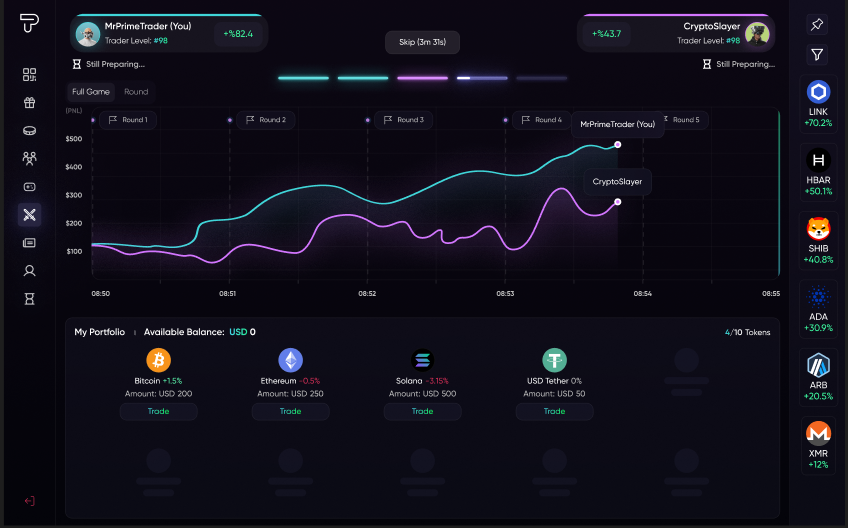Select the Round 3 flag marker
The image size is (848, 528).
404,120
